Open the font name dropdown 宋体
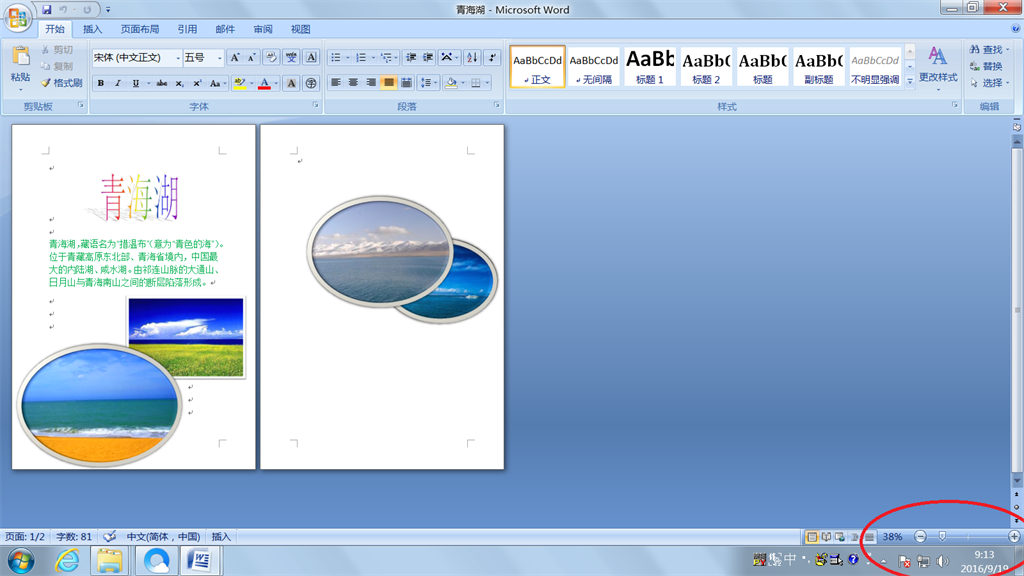Screen dimensions: 1024x576 pos(178,58)
